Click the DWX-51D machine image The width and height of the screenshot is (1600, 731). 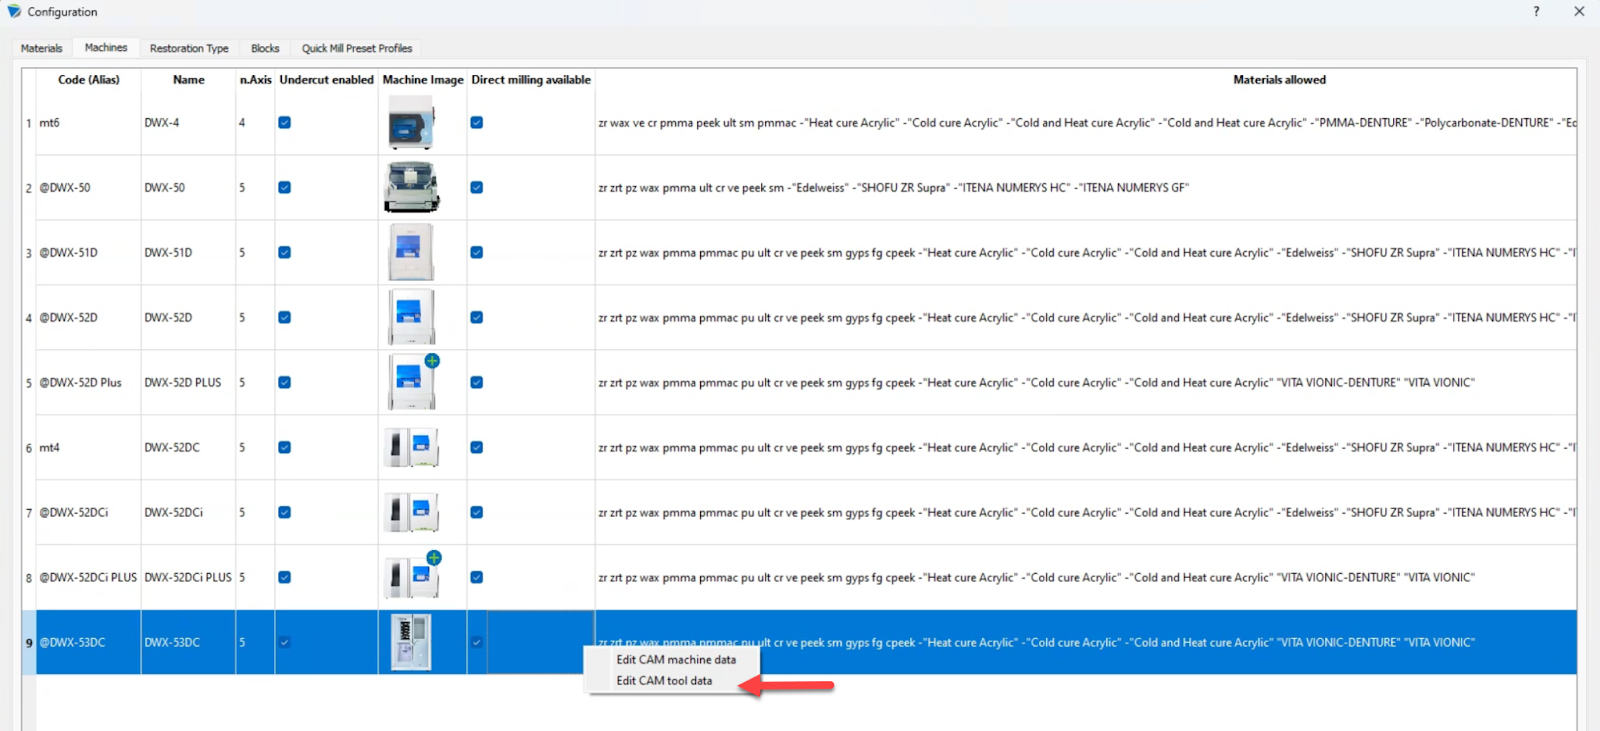(x=411, y=252)
